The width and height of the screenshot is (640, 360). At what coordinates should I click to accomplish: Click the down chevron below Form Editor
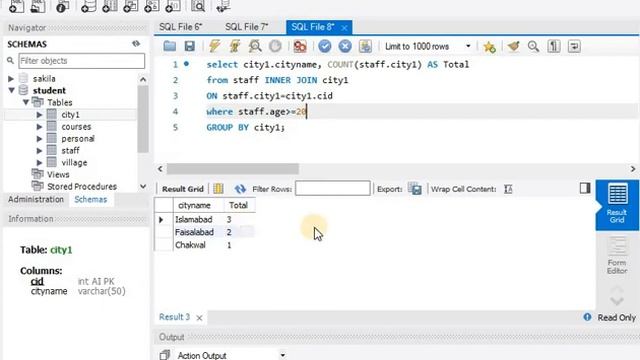coord(617,301)
